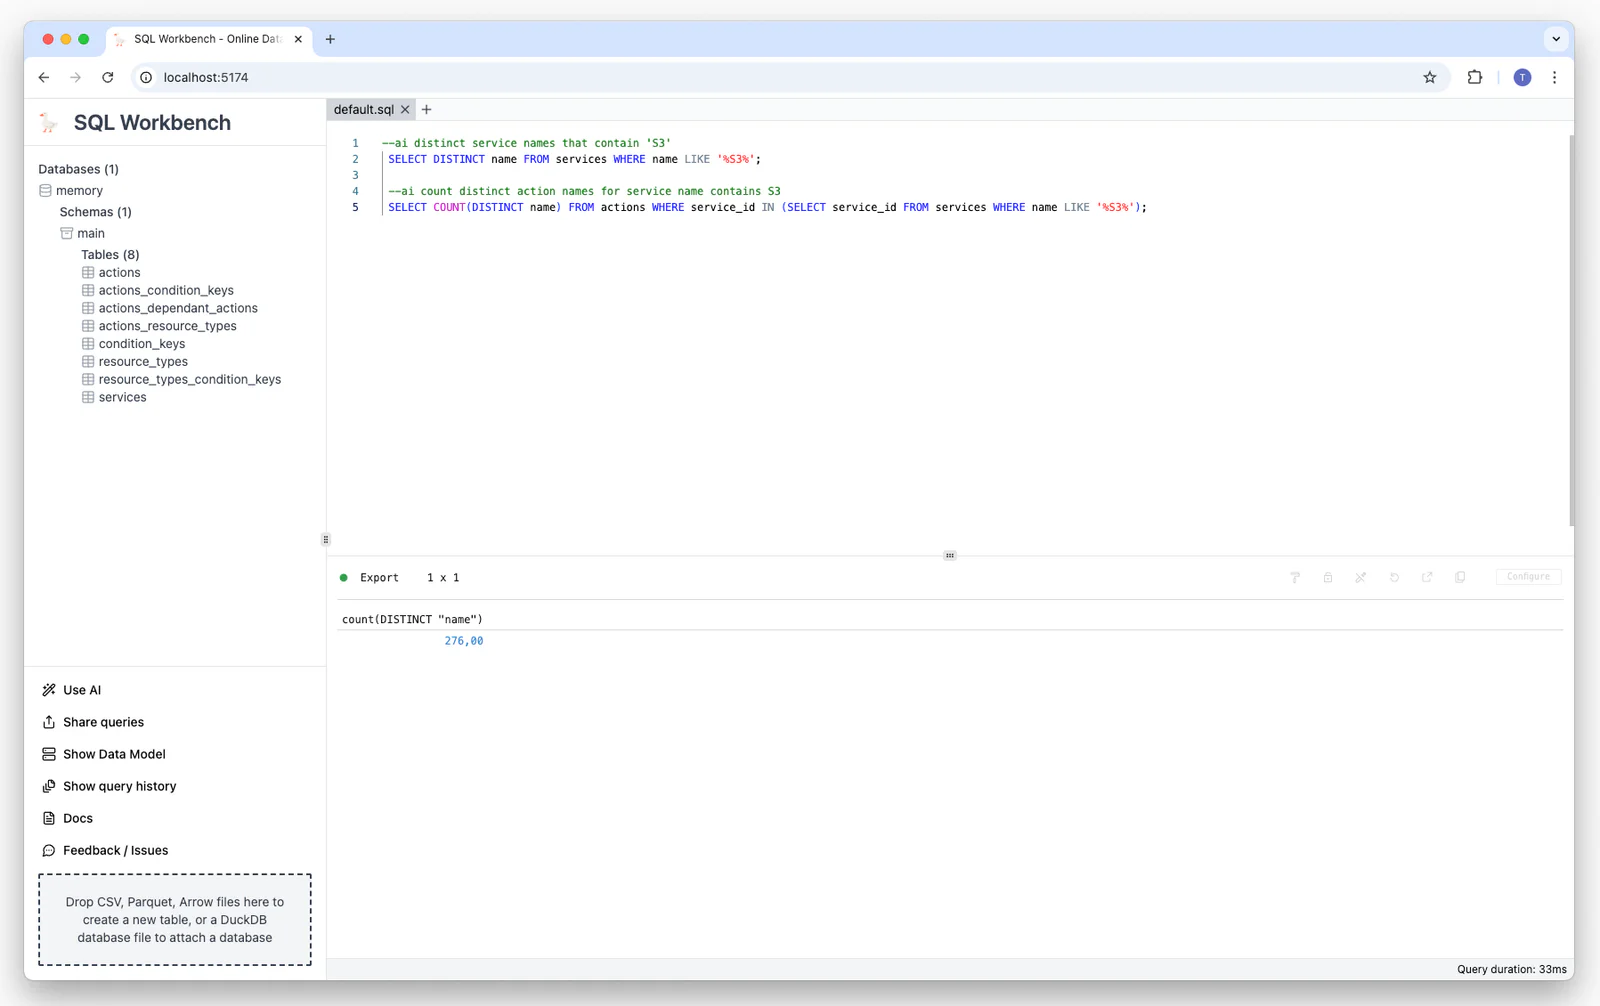The image size is (1600, 1006).
Task: Click the Use AI magic wand icon
Action: coord(49,690)
